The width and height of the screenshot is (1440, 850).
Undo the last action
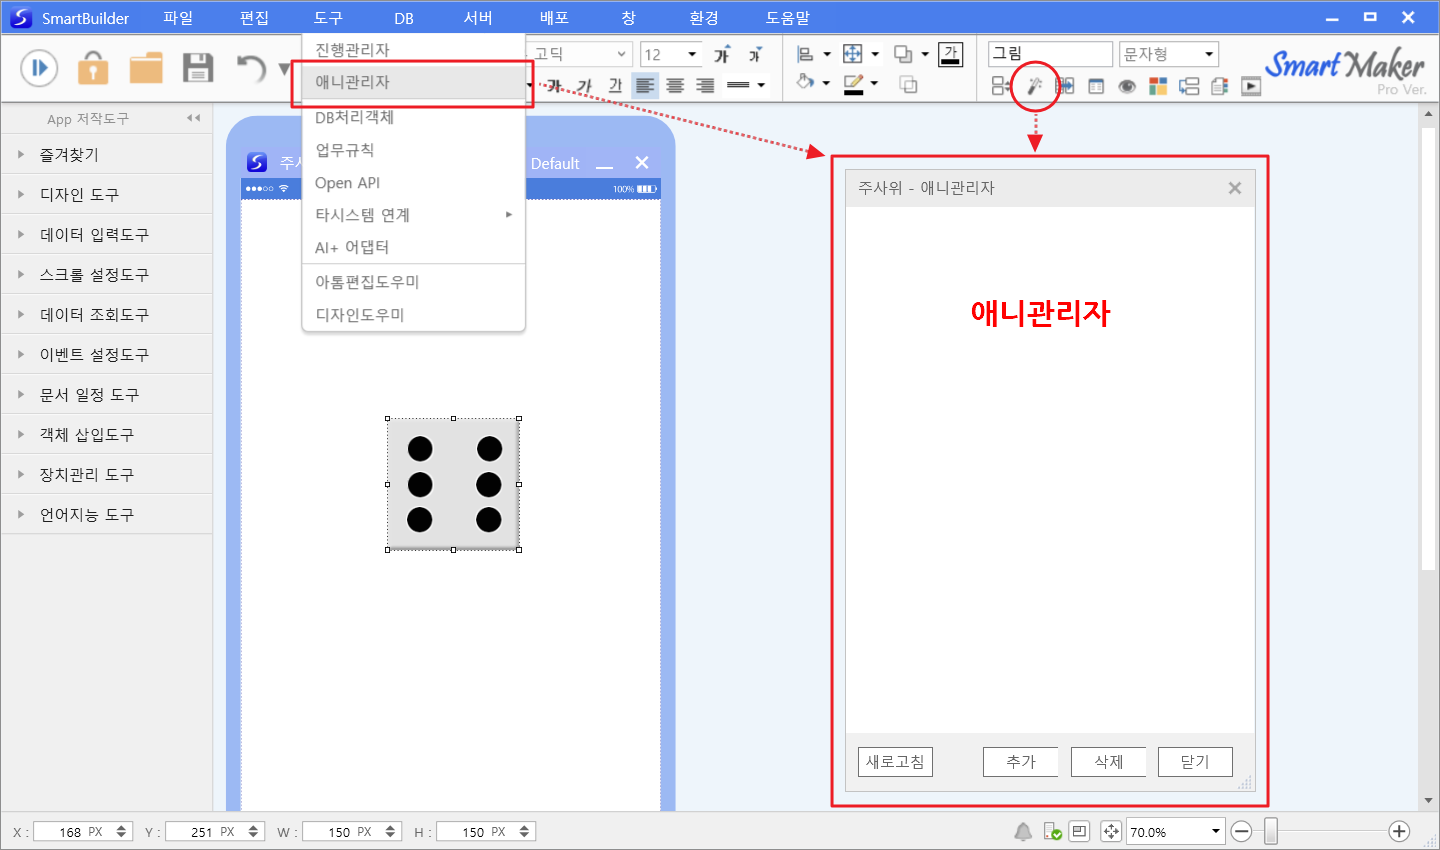251,68
